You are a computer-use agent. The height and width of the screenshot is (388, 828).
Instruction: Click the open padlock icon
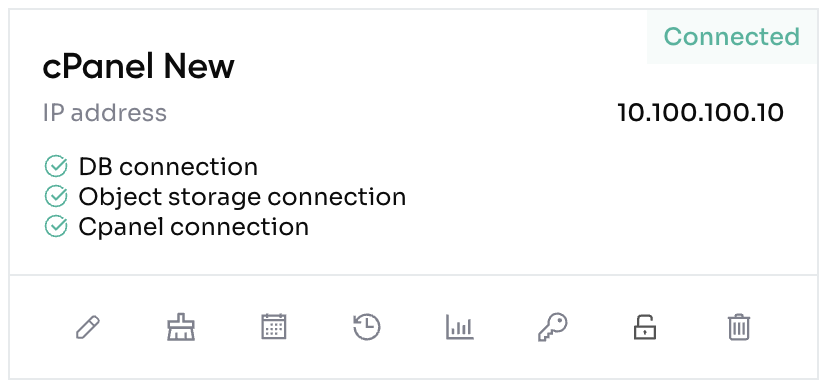tap(645, 327)
